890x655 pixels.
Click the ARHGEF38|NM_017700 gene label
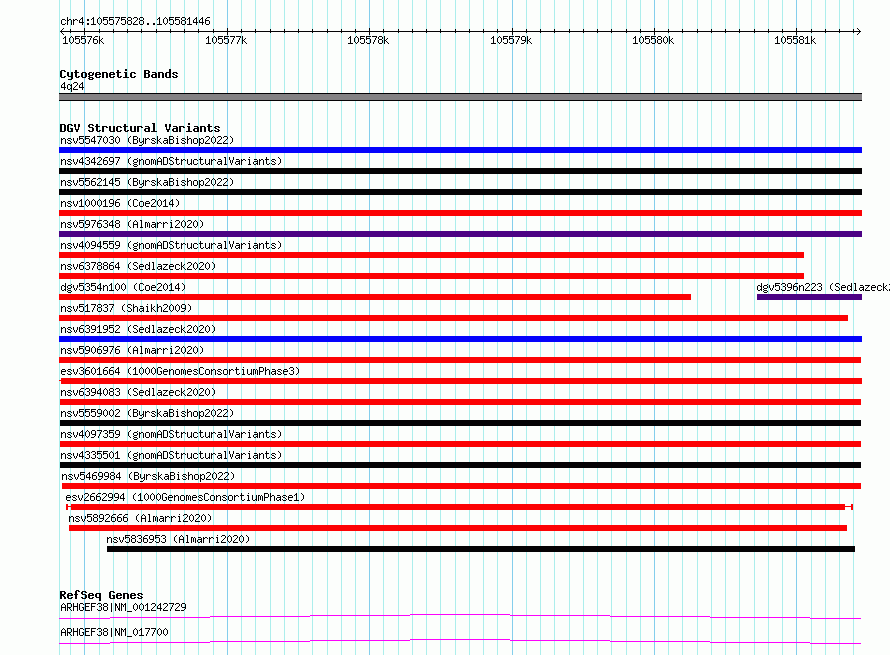(x=114, y=632)
